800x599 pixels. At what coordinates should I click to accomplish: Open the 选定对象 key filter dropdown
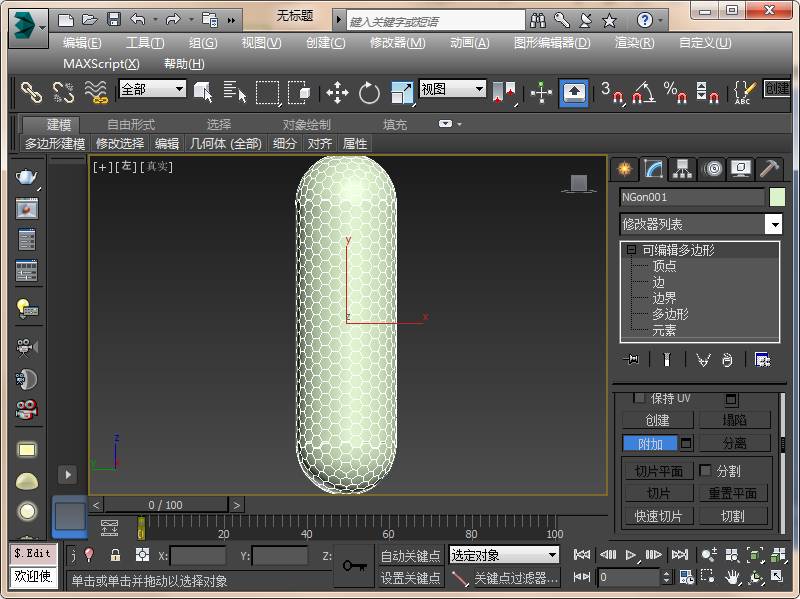point(504,555)
